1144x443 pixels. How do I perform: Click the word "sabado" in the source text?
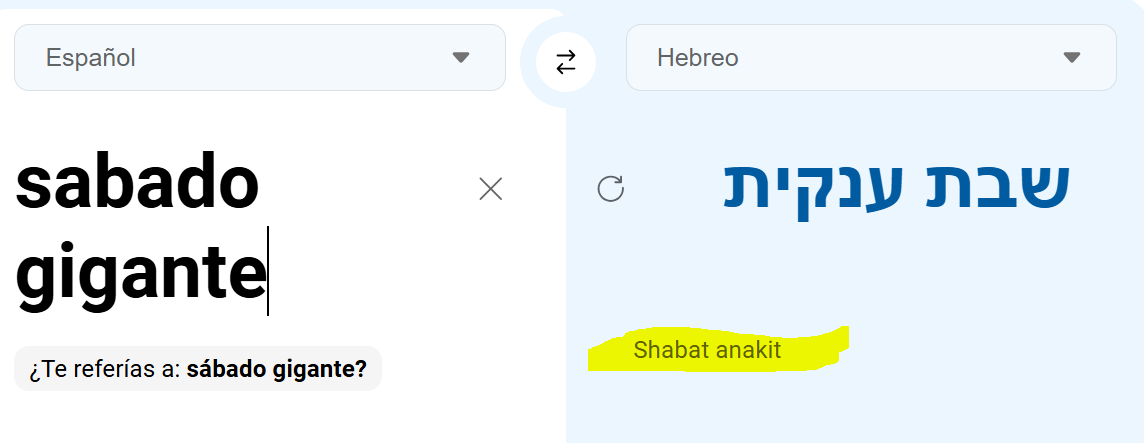(137, 187)
